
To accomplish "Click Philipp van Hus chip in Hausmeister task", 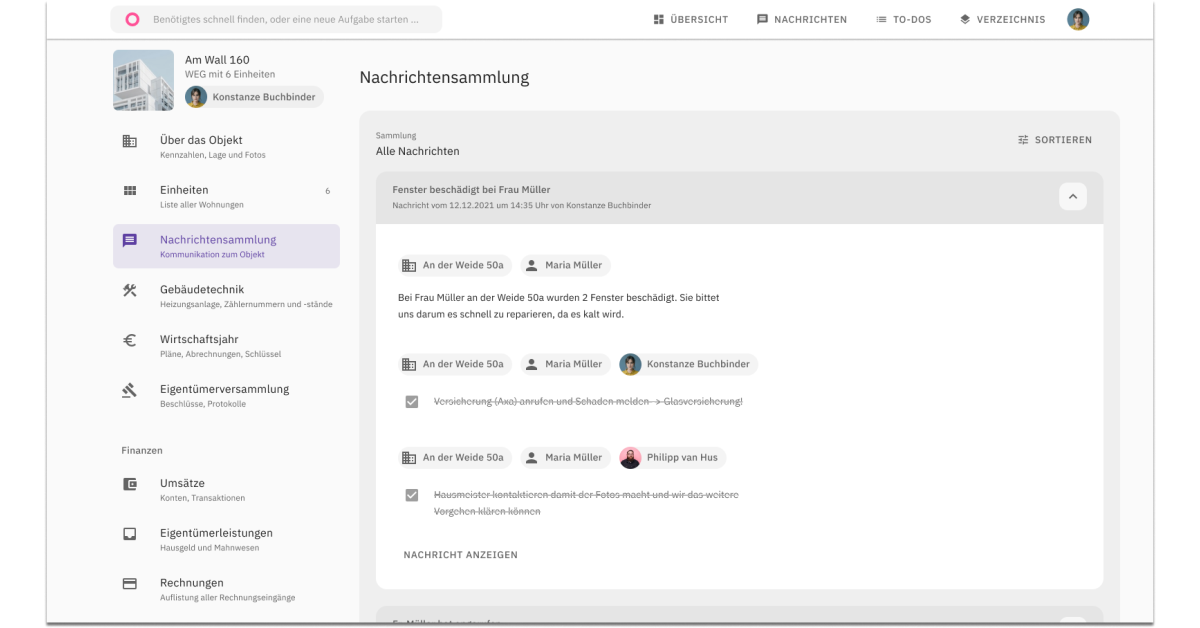I will pyautogui.click(x=672, y=457).
